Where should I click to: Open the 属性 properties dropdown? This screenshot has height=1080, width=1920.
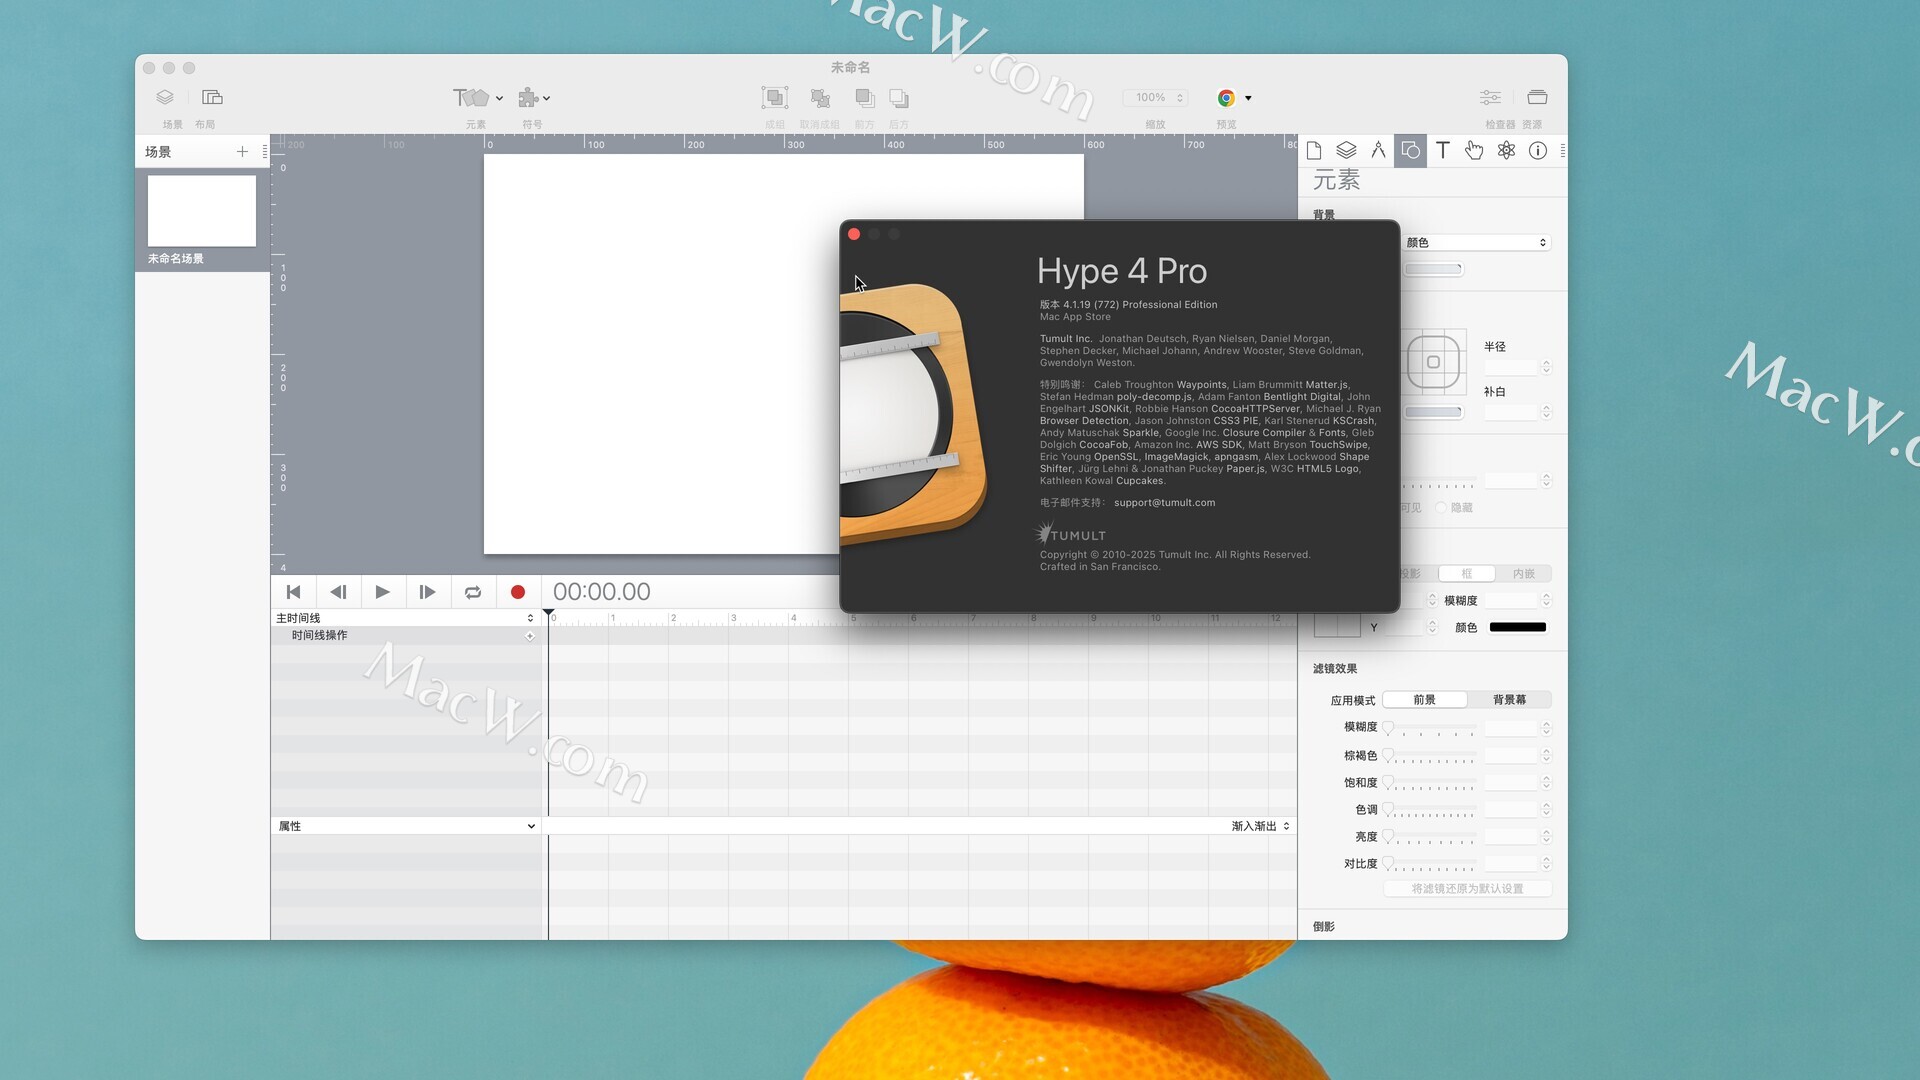click(x=406, y=826)
